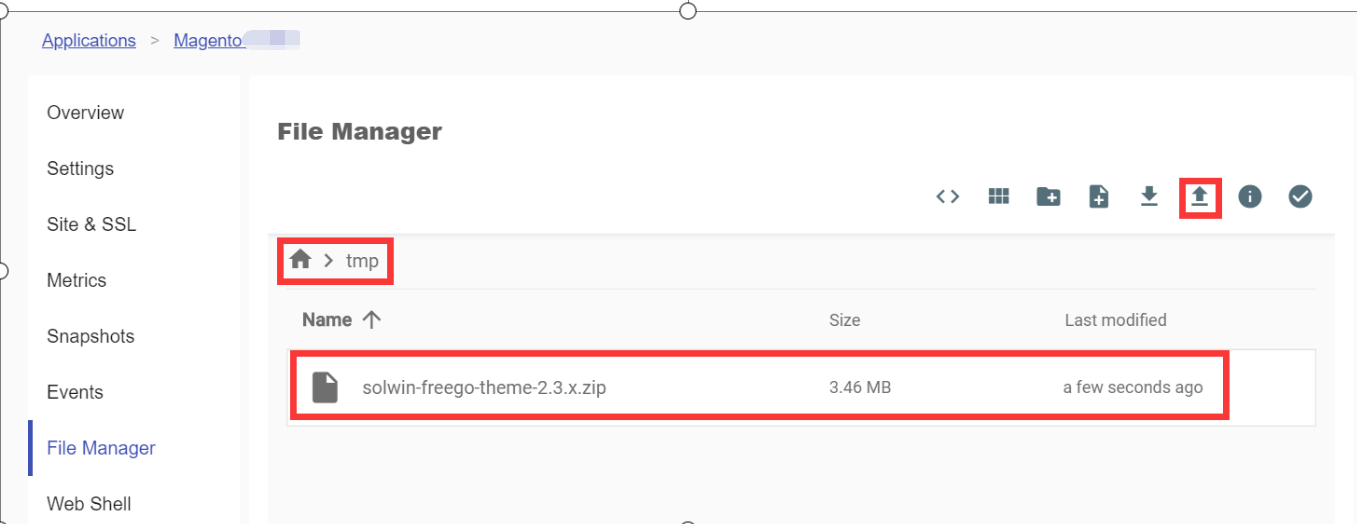The image size is (1357, 524).
Task: Open the info icon
Action: [x=1250, y=197]
